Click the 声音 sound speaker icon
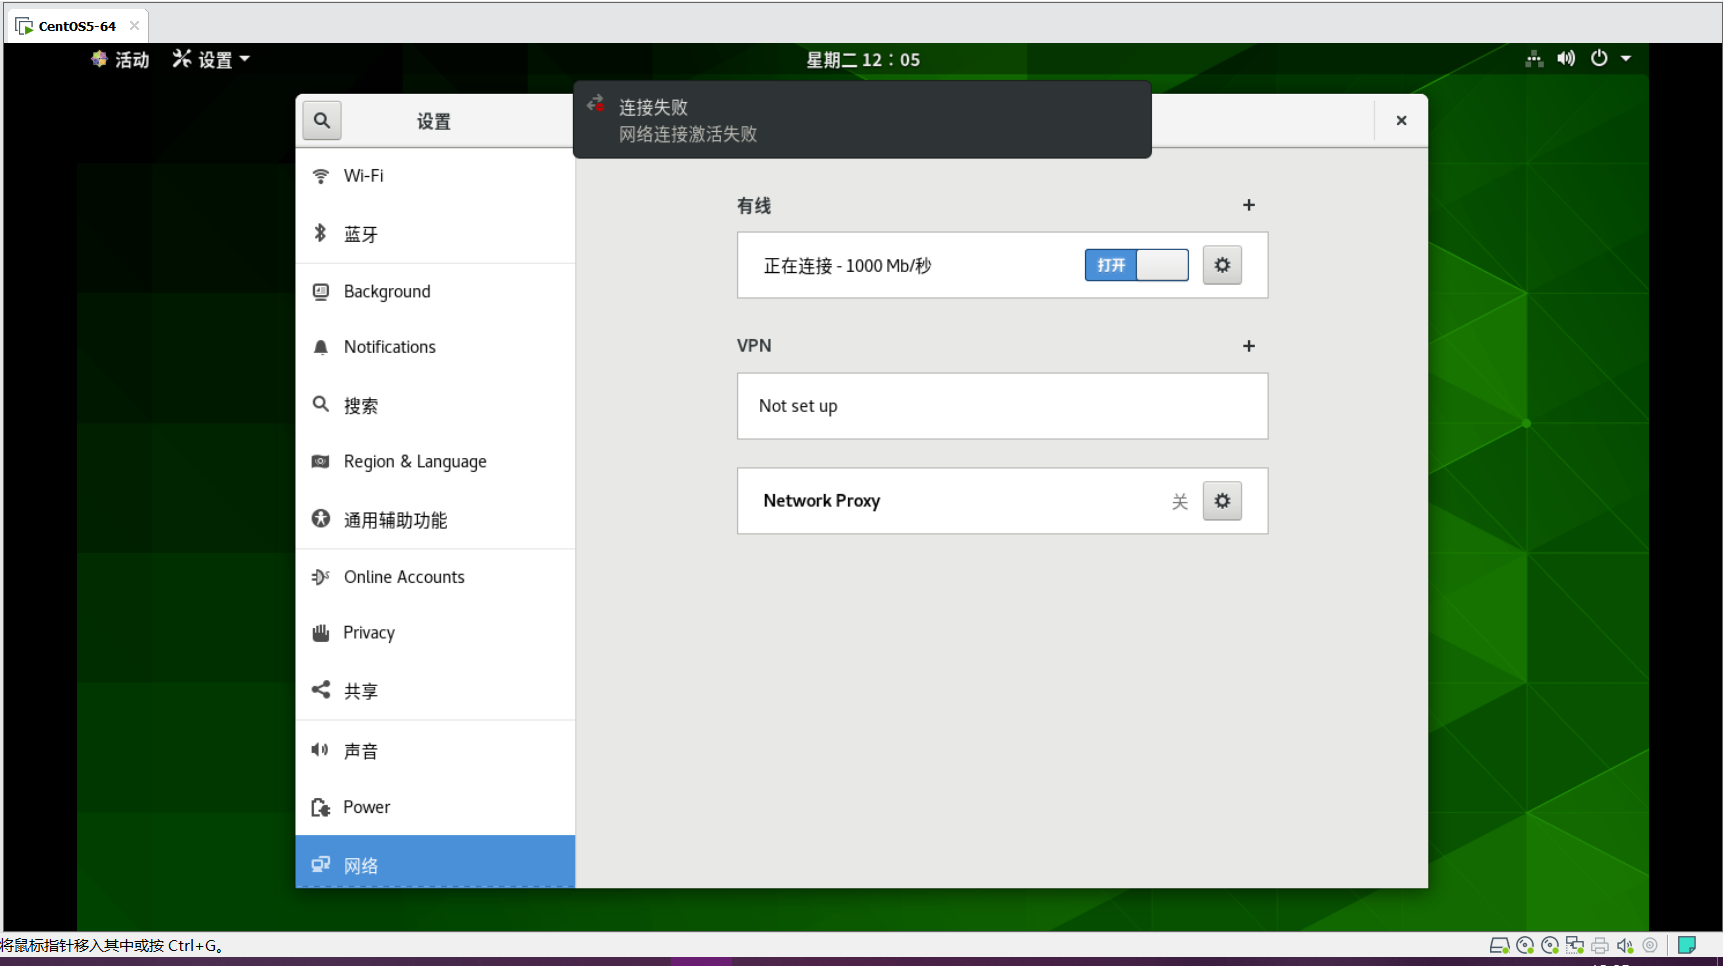This screenshot has height=966, width=1723. [320, 750]
